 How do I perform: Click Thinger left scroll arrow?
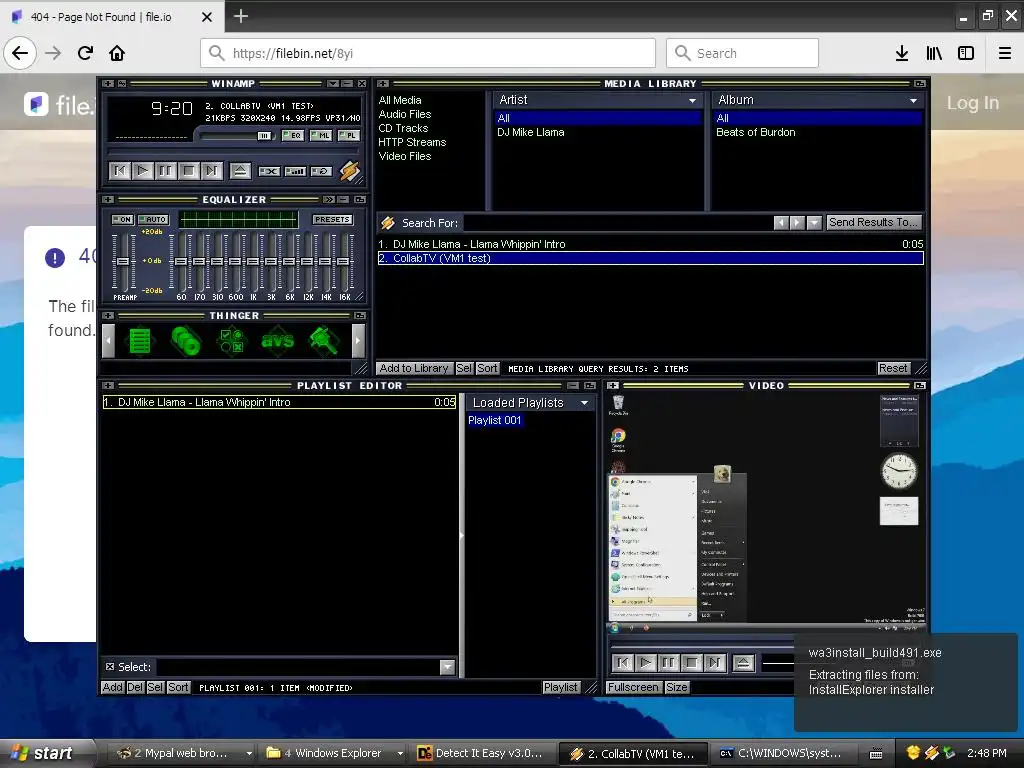pos(109,340)
